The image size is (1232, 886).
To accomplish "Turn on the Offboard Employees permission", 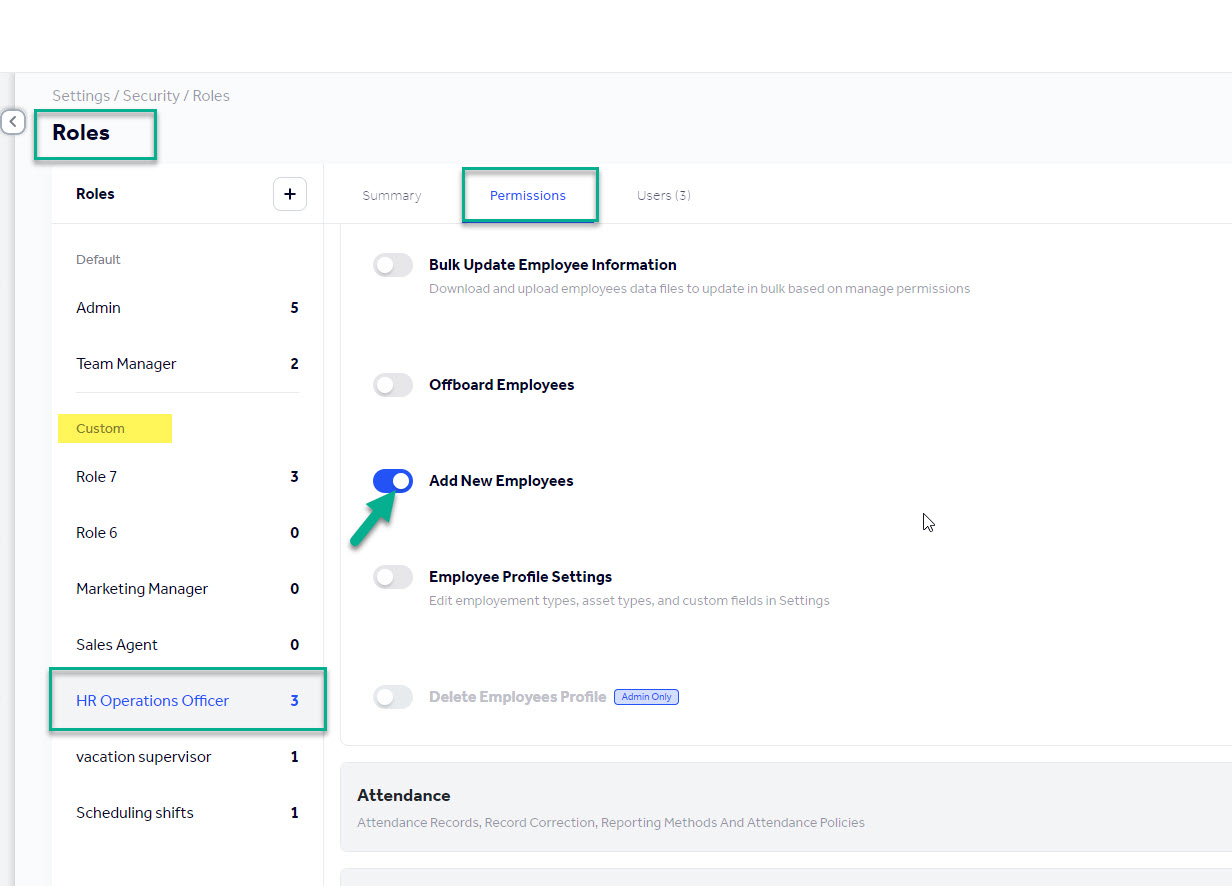I will click(393, 385).
